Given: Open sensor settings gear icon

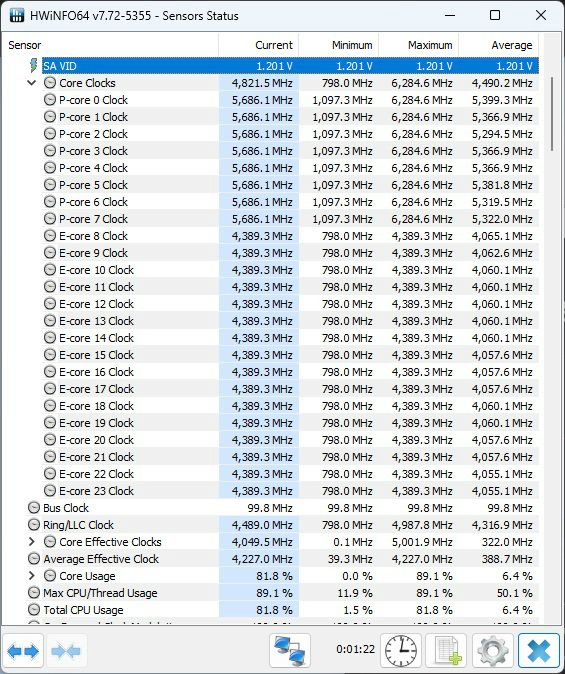Looking at the screenshot, I should coord(492,651).
